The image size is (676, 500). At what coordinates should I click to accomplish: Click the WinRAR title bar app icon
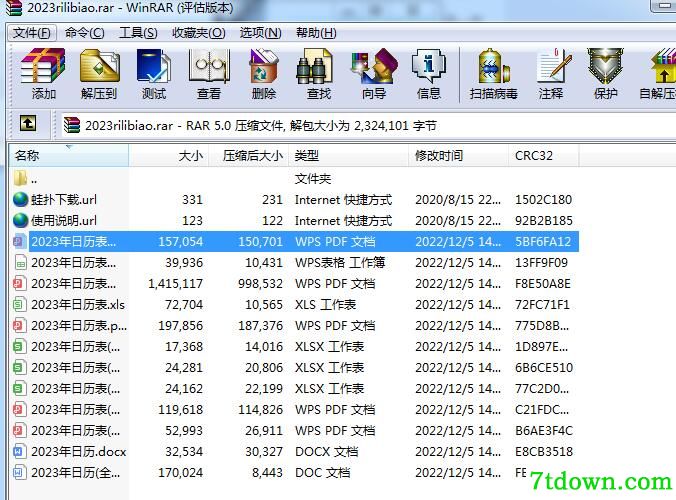pyautogui.click(x=12, y=8)
